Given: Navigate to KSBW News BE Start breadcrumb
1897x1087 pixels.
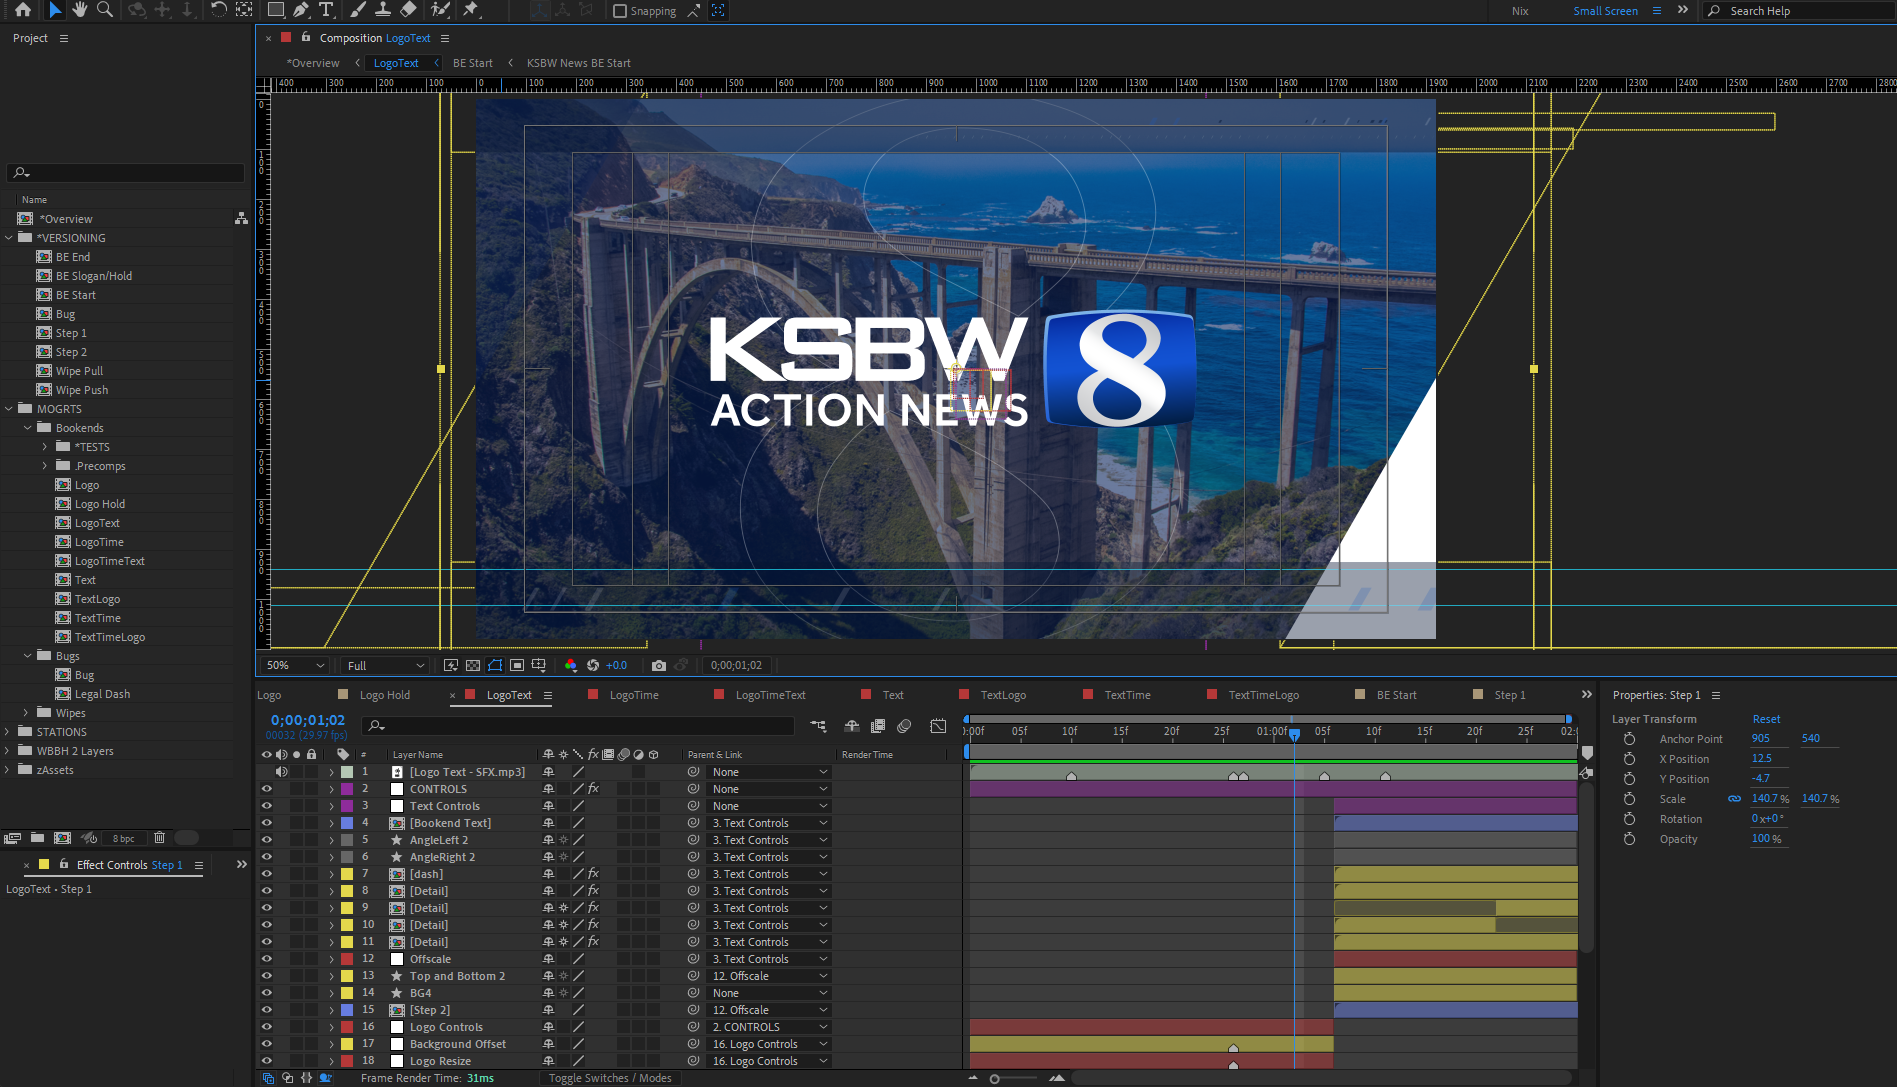Looking at the screenshot, I should (x=579, y=63).
